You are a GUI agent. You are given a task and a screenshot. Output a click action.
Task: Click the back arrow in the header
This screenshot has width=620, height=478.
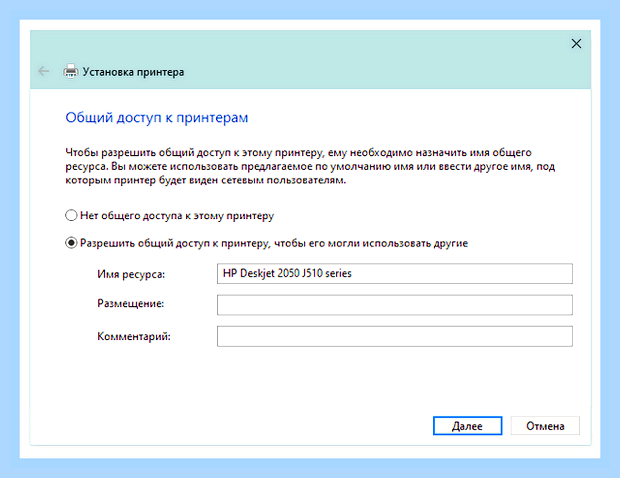(x=43, y=72)
